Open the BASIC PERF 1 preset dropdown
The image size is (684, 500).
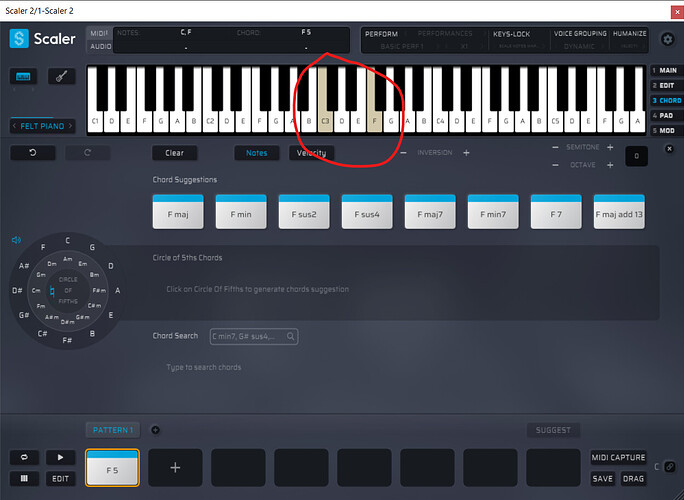[402, 46]
